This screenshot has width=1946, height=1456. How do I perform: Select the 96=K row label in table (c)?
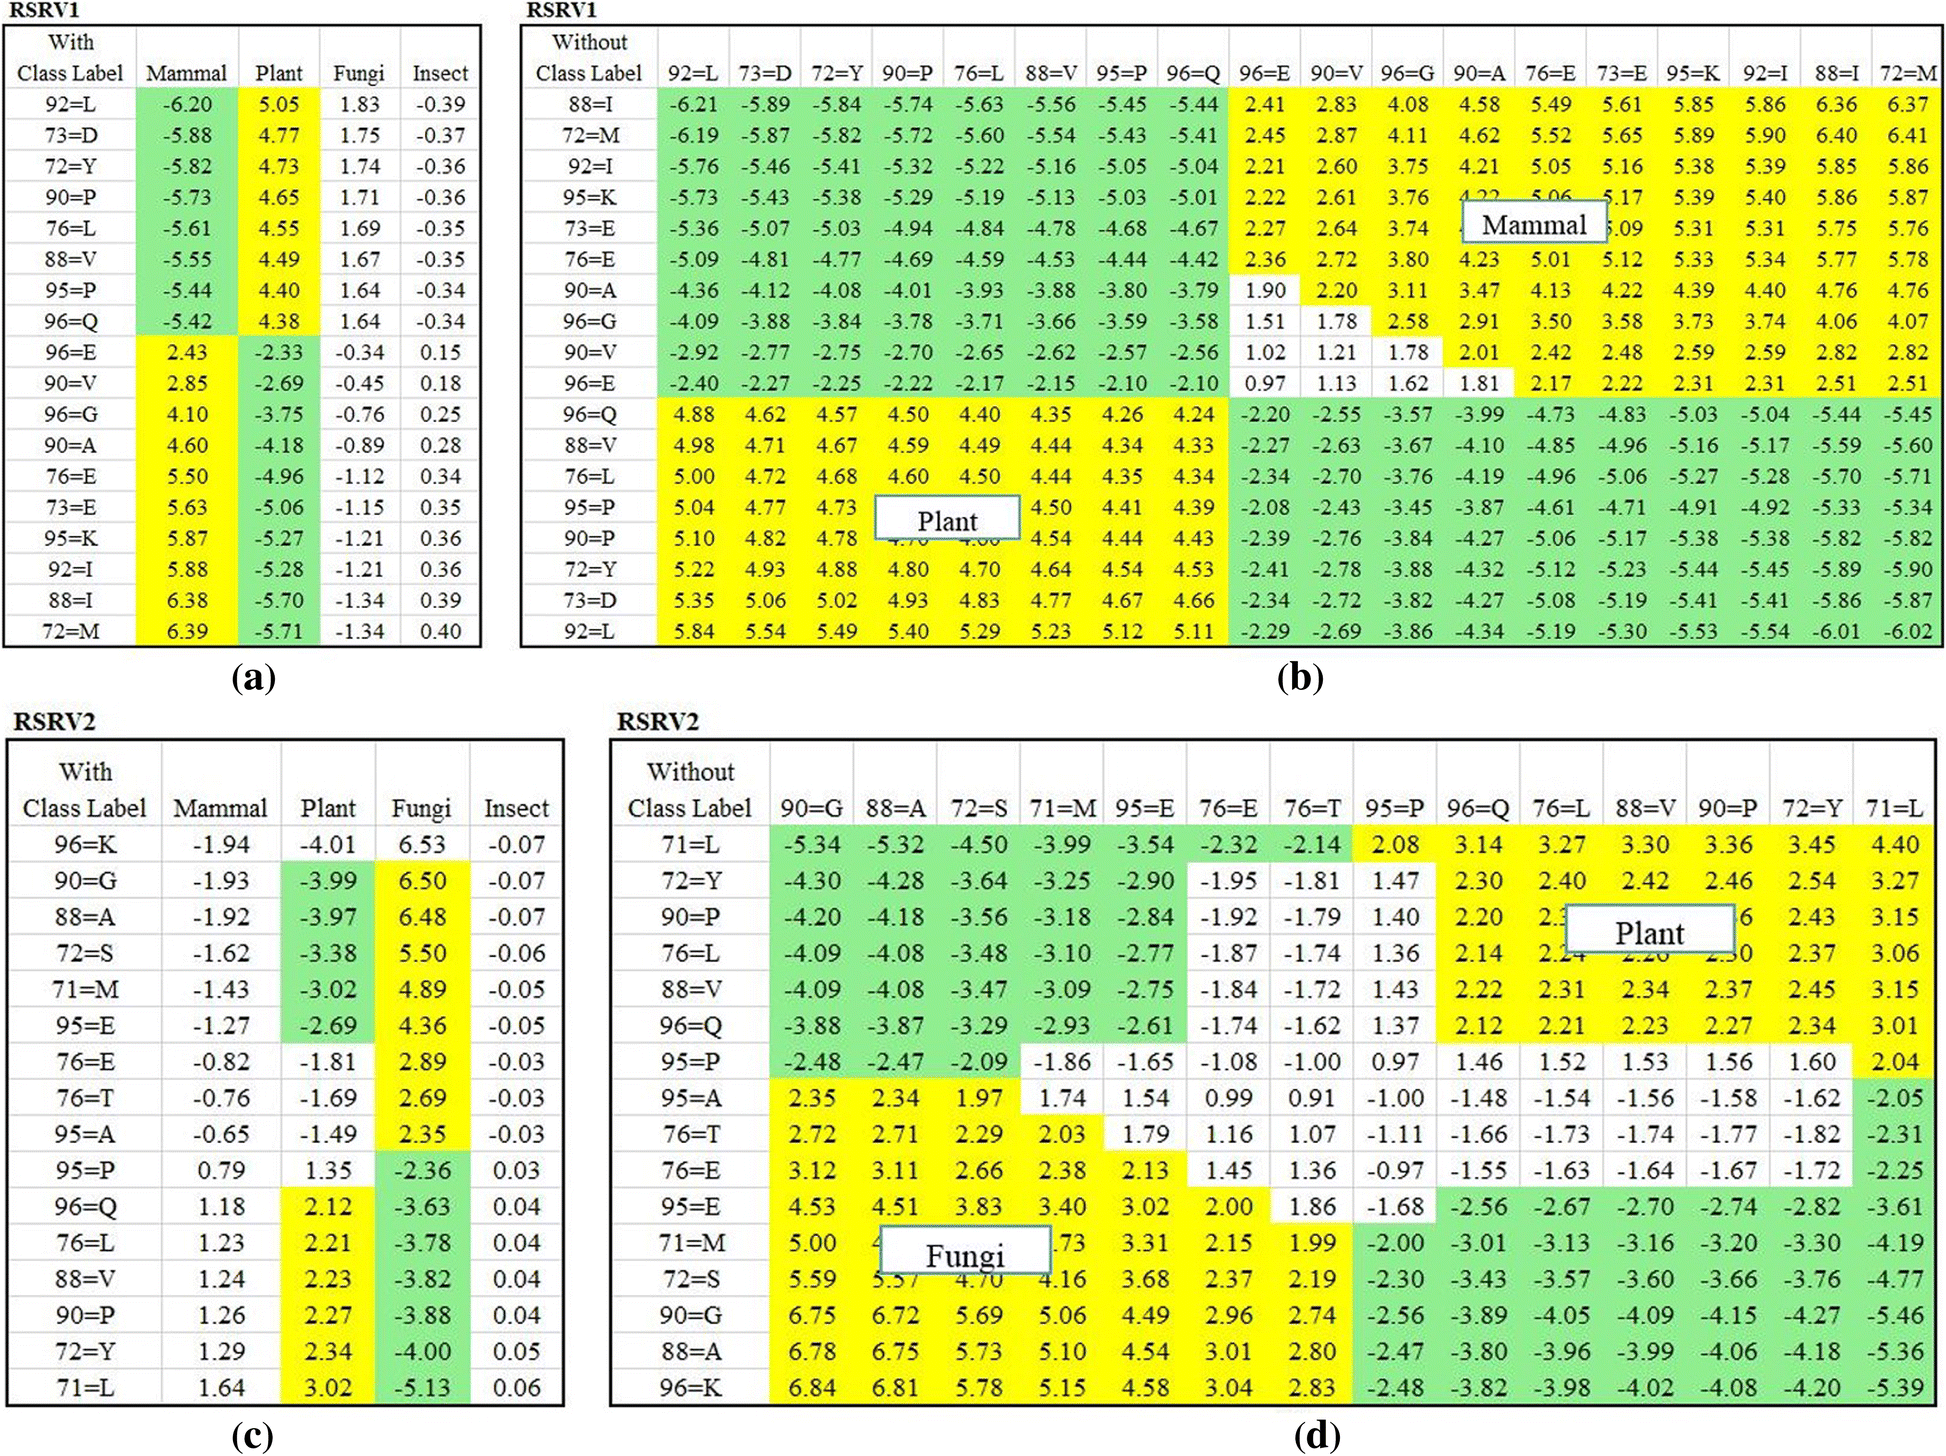coord(85,844)
